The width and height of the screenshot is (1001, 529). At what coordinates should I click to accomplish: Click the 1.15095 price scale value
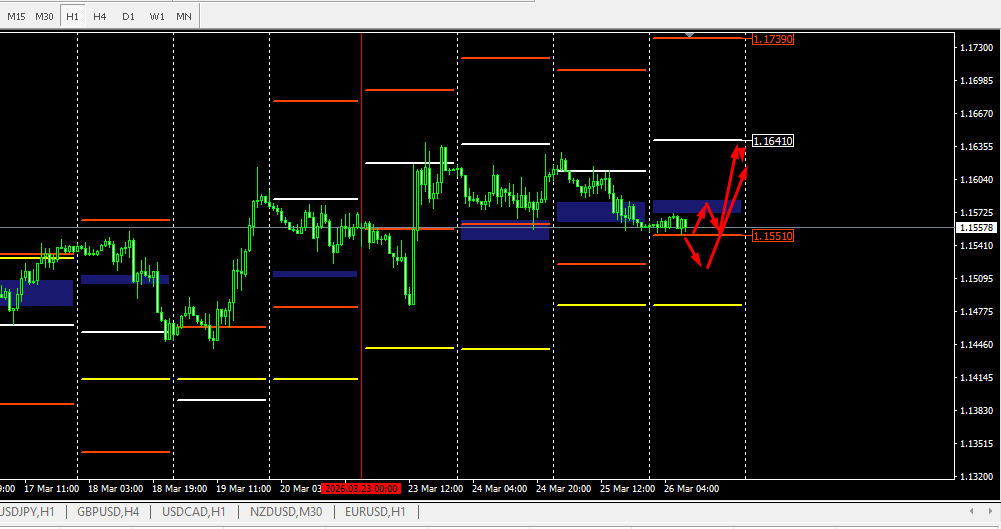[x=977, y=279]
